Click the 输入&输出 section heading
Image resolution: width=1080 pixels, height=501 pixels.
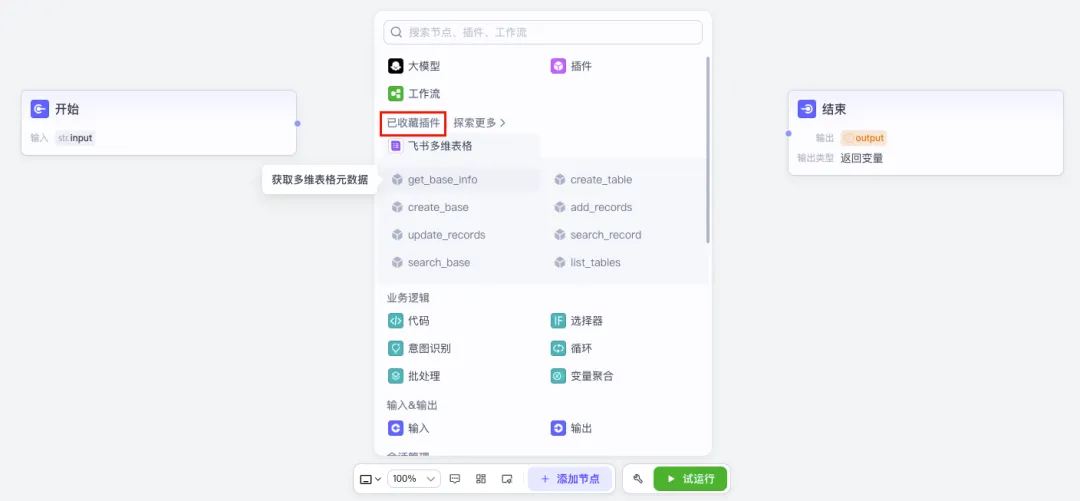(x=412, y=405)
